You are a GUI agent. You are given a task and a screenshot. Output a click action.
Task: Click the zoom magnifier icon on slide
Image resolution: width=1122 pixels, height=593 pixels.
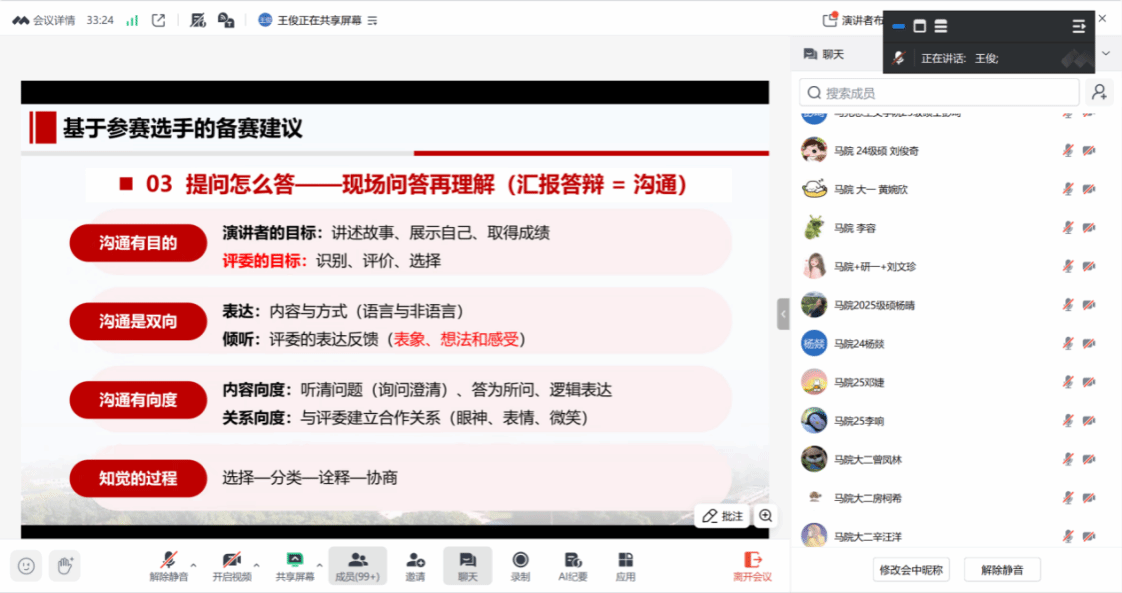coord(765,516)
